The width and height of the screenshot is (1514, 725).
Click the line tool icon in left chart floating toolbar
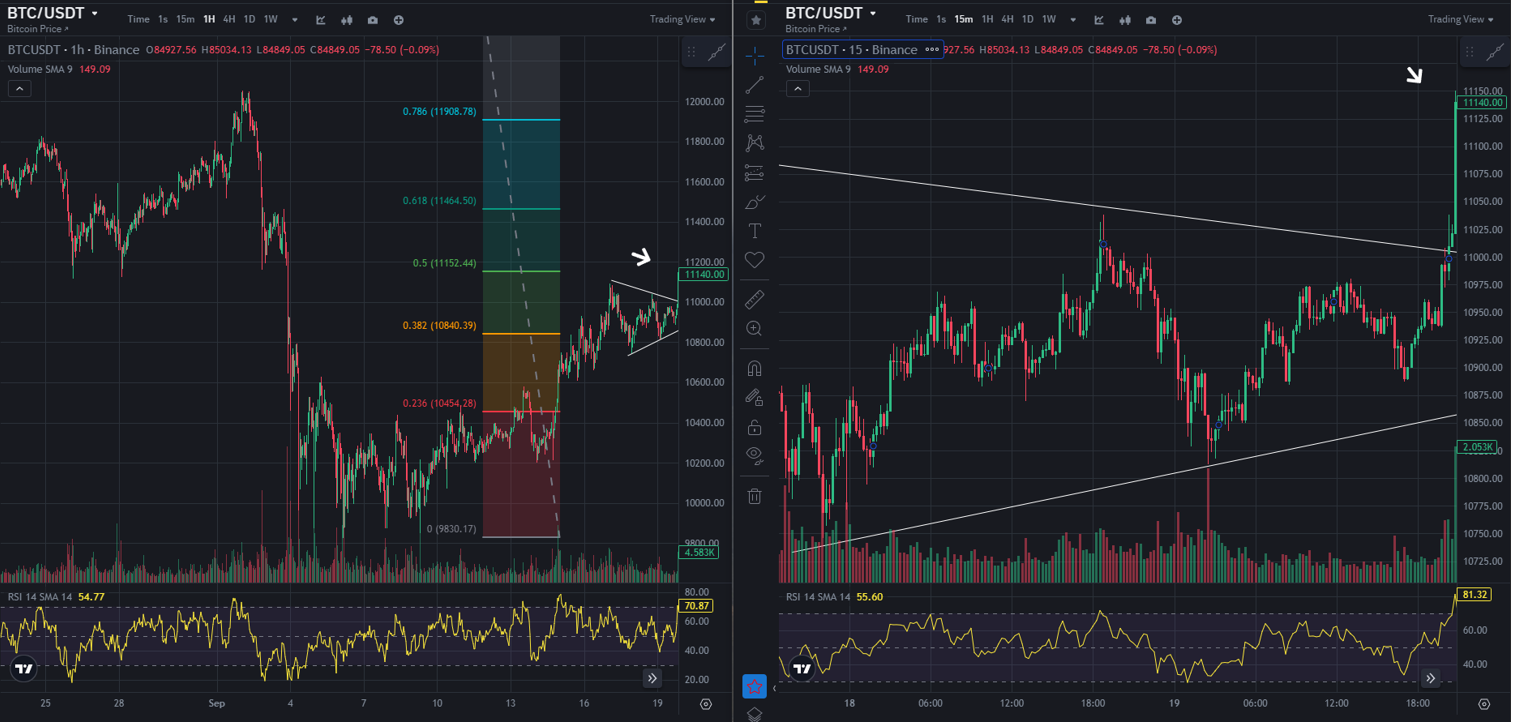(717, 53)
